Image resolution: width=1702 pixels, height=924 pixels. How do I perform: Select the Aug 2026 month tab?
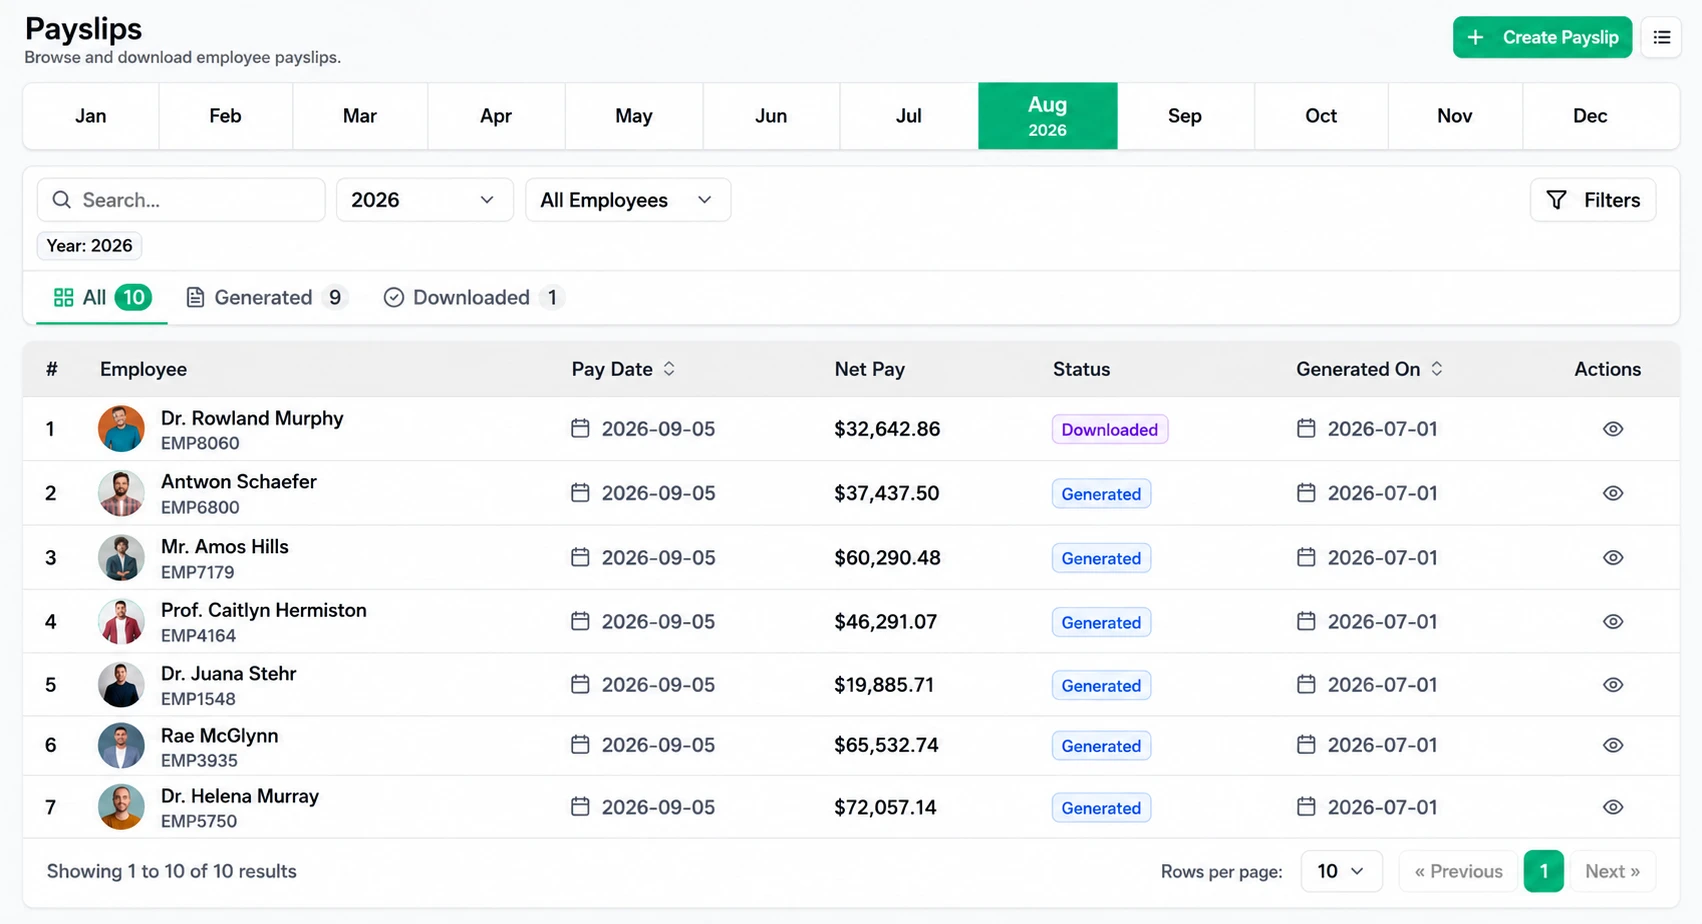pyautogui.click(x=1047, y=116)
